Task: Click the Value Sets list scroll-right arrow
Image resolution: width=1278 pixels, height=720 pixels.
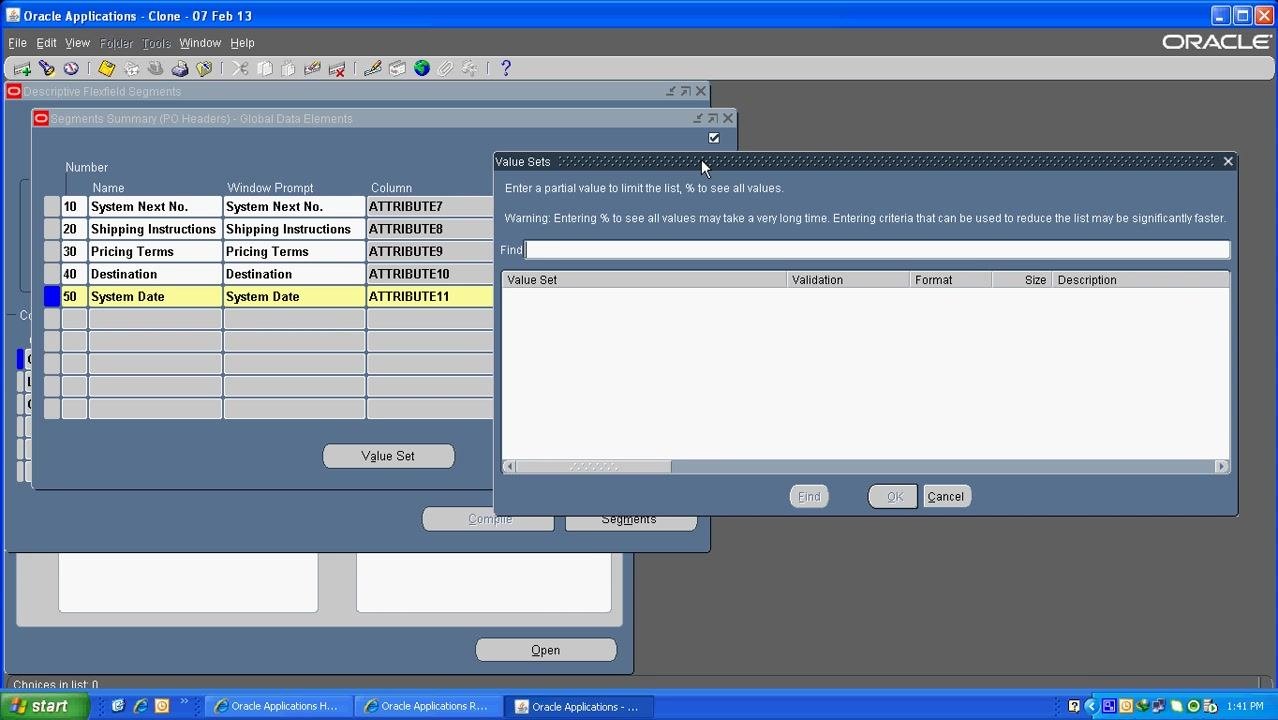Action: tap(1221, 466)
